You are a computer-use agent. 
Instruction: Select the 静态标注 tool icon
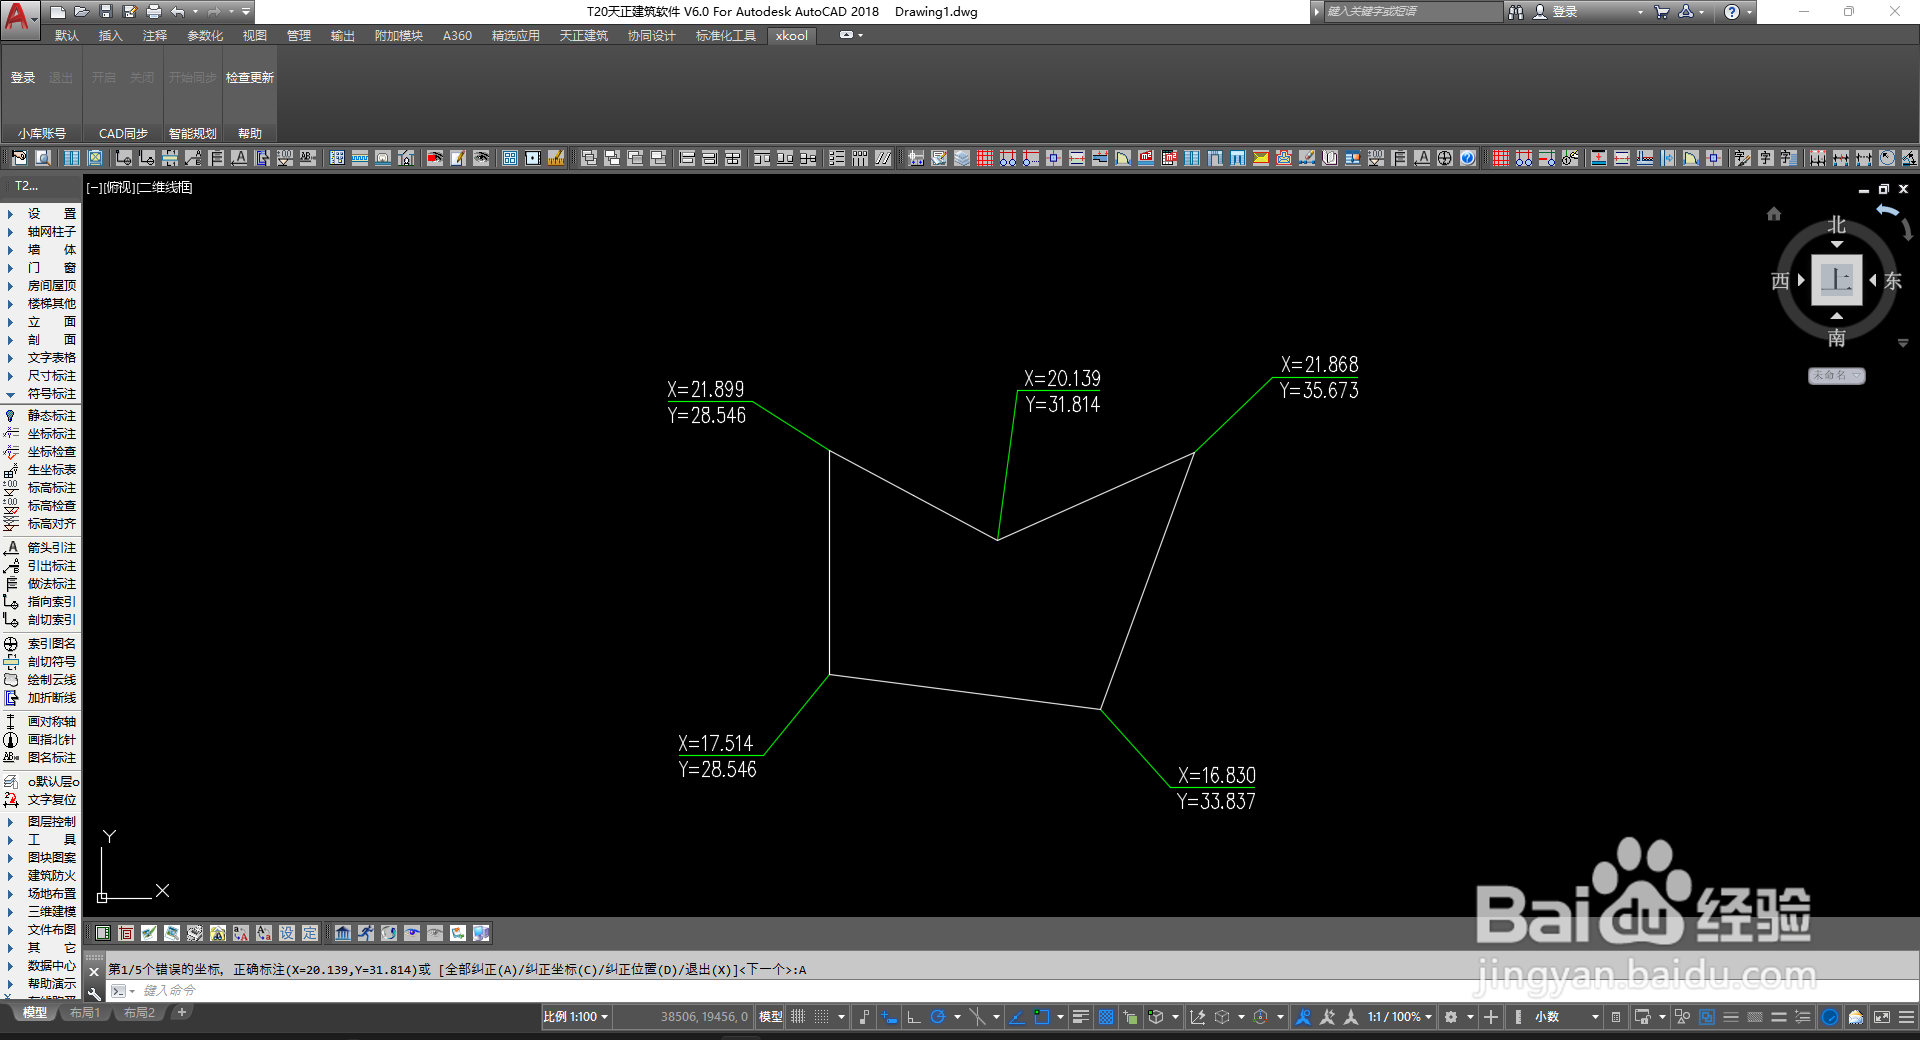(11, 416)
